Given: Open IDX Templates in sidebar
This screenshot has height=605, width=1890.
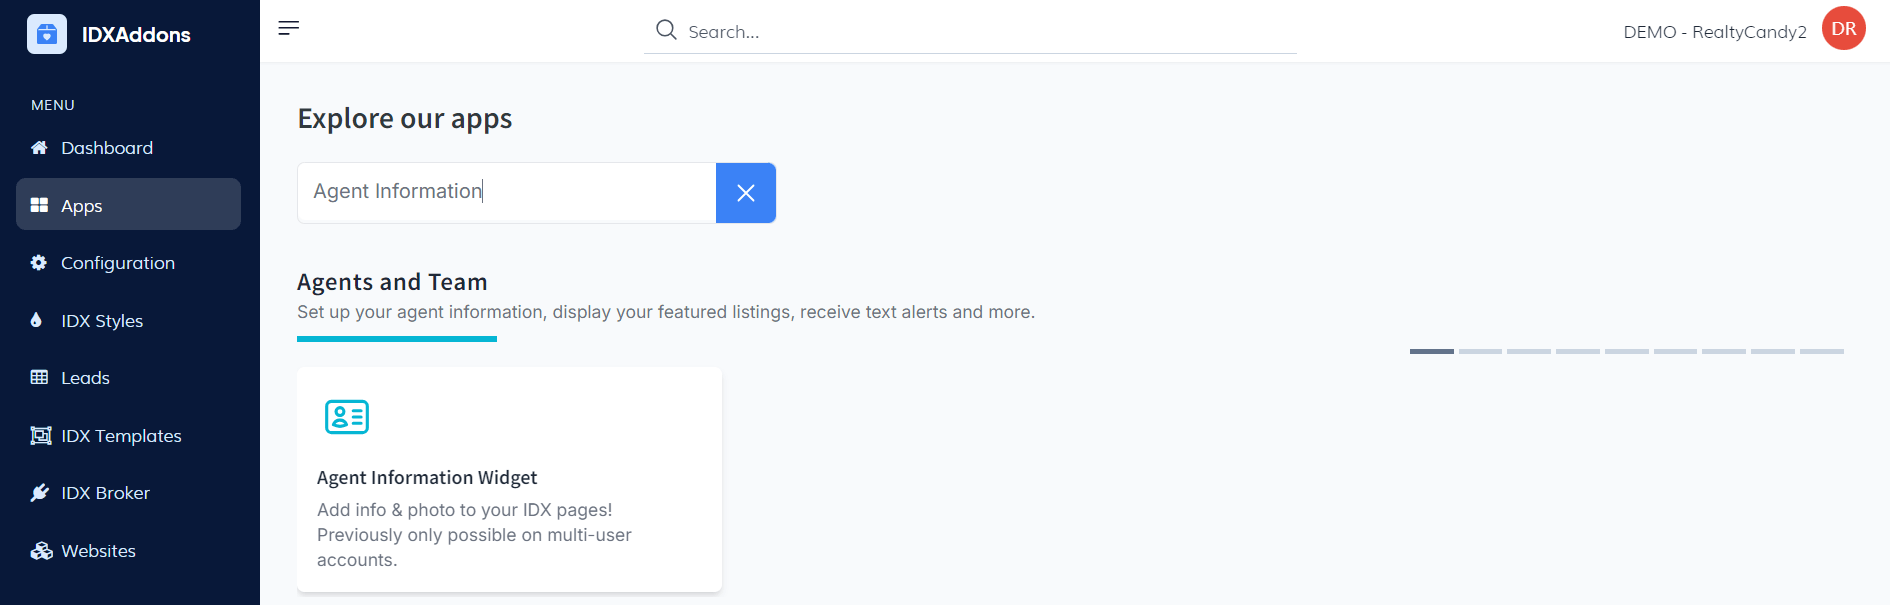Looking at the screenshot, I should click(121, 436).
